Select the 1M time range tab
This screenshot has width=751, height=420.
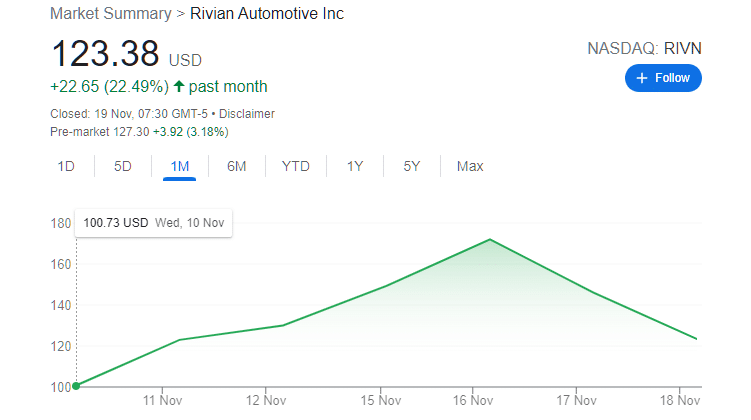pos(180,166)
